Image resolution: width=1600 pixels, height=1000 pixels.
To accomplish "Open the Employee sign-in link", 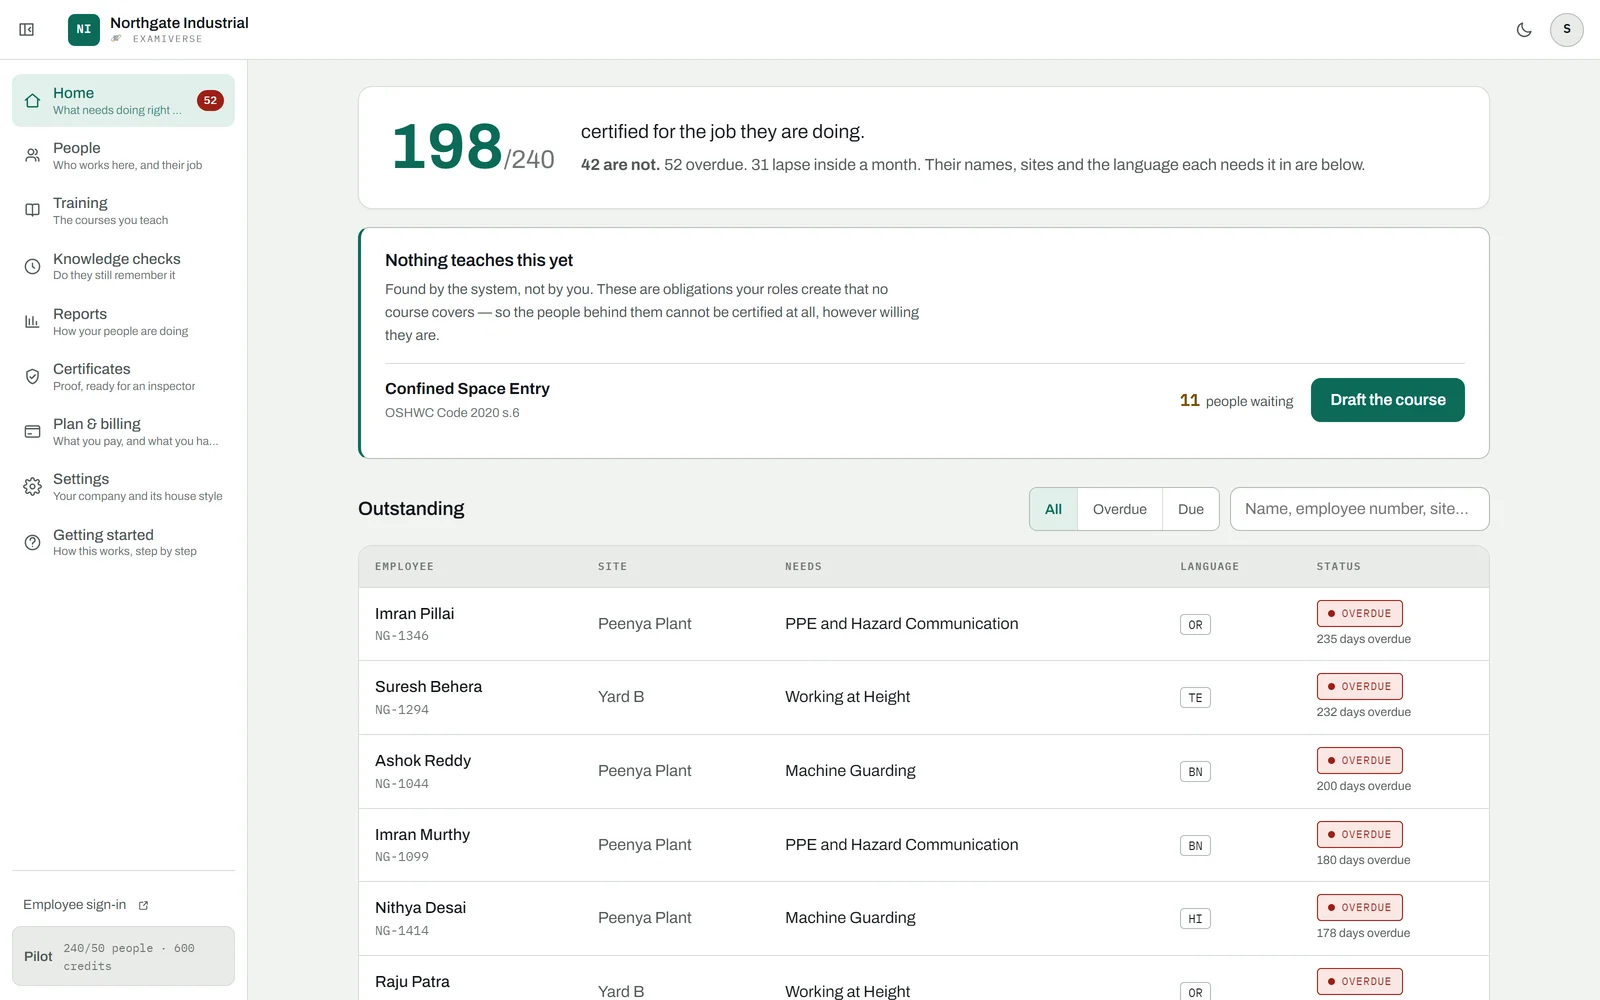I will tap(86, 905).
